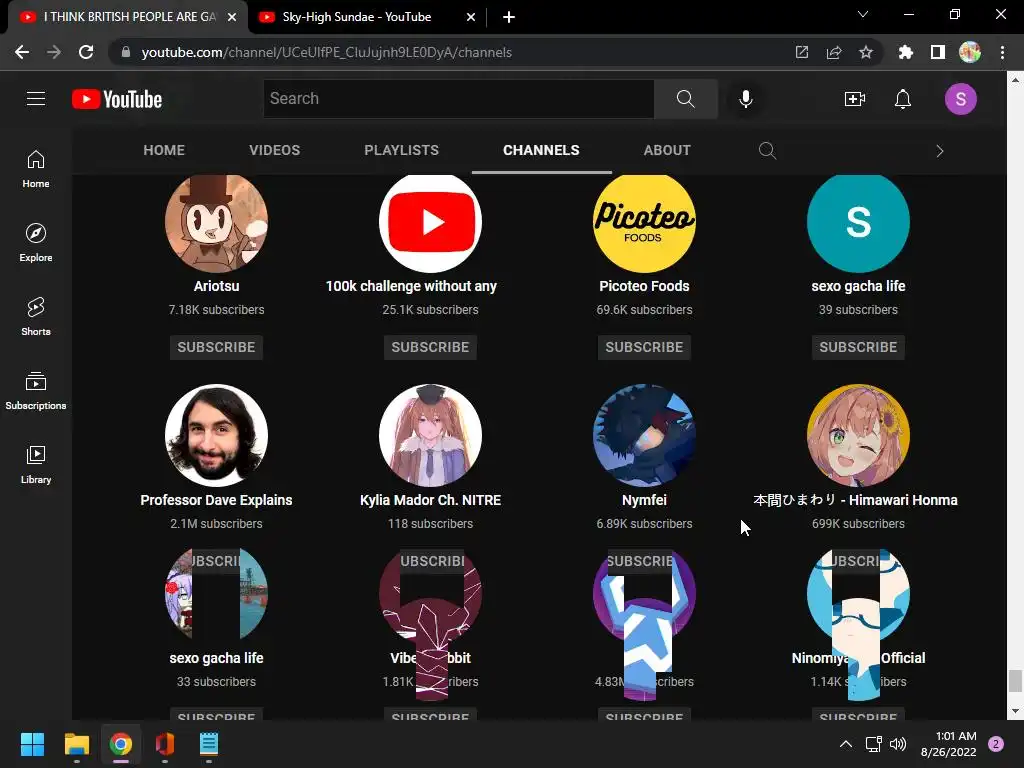Click the search magnifier button
This screenshot has height=768, width=1024.
(686, 99)
